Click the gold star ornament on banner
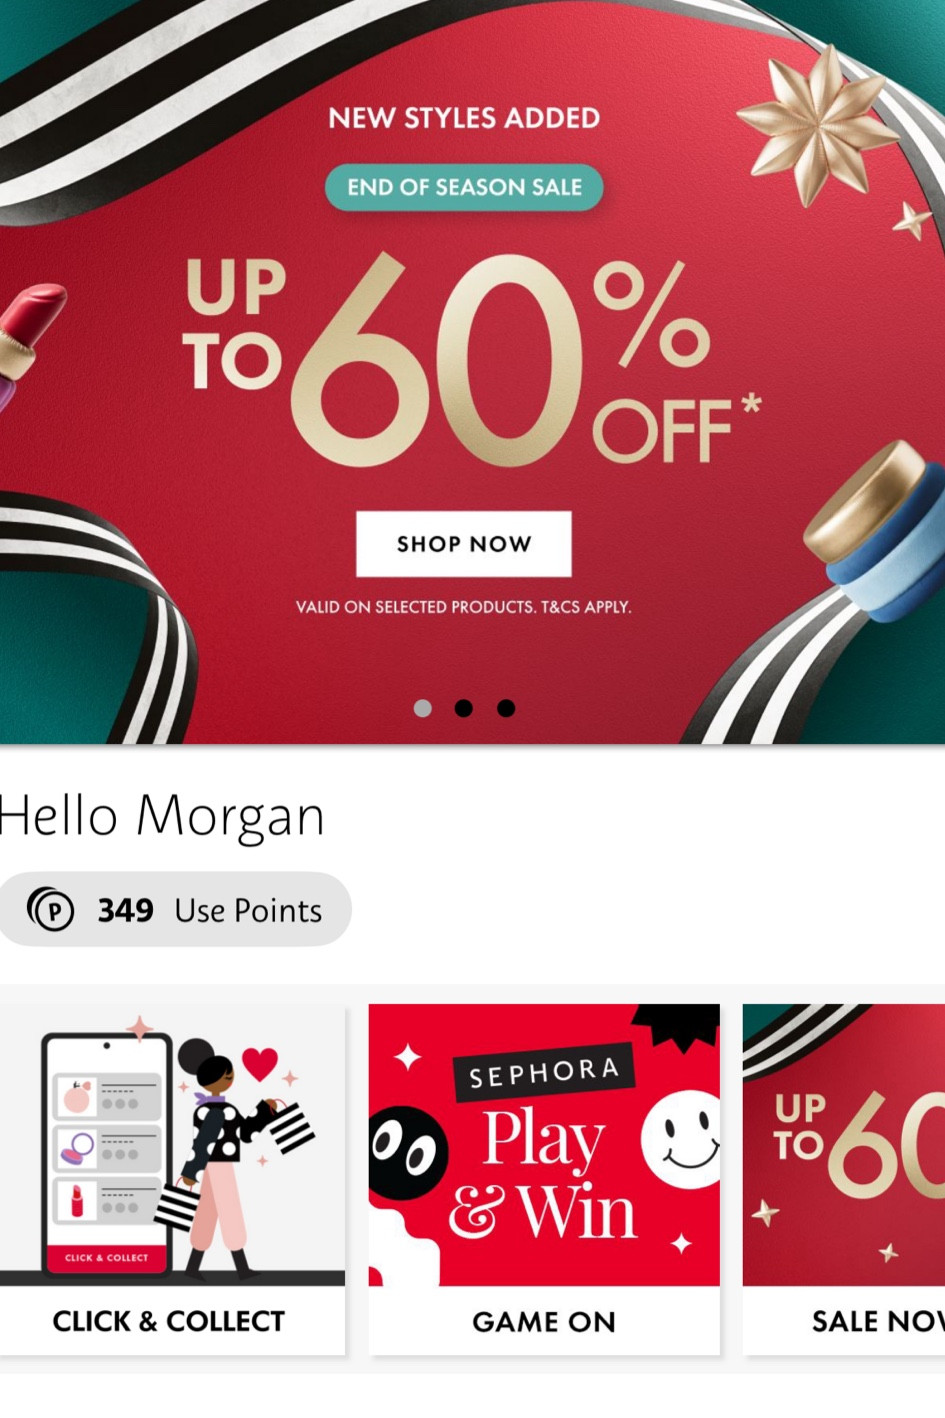 point(817,123)
